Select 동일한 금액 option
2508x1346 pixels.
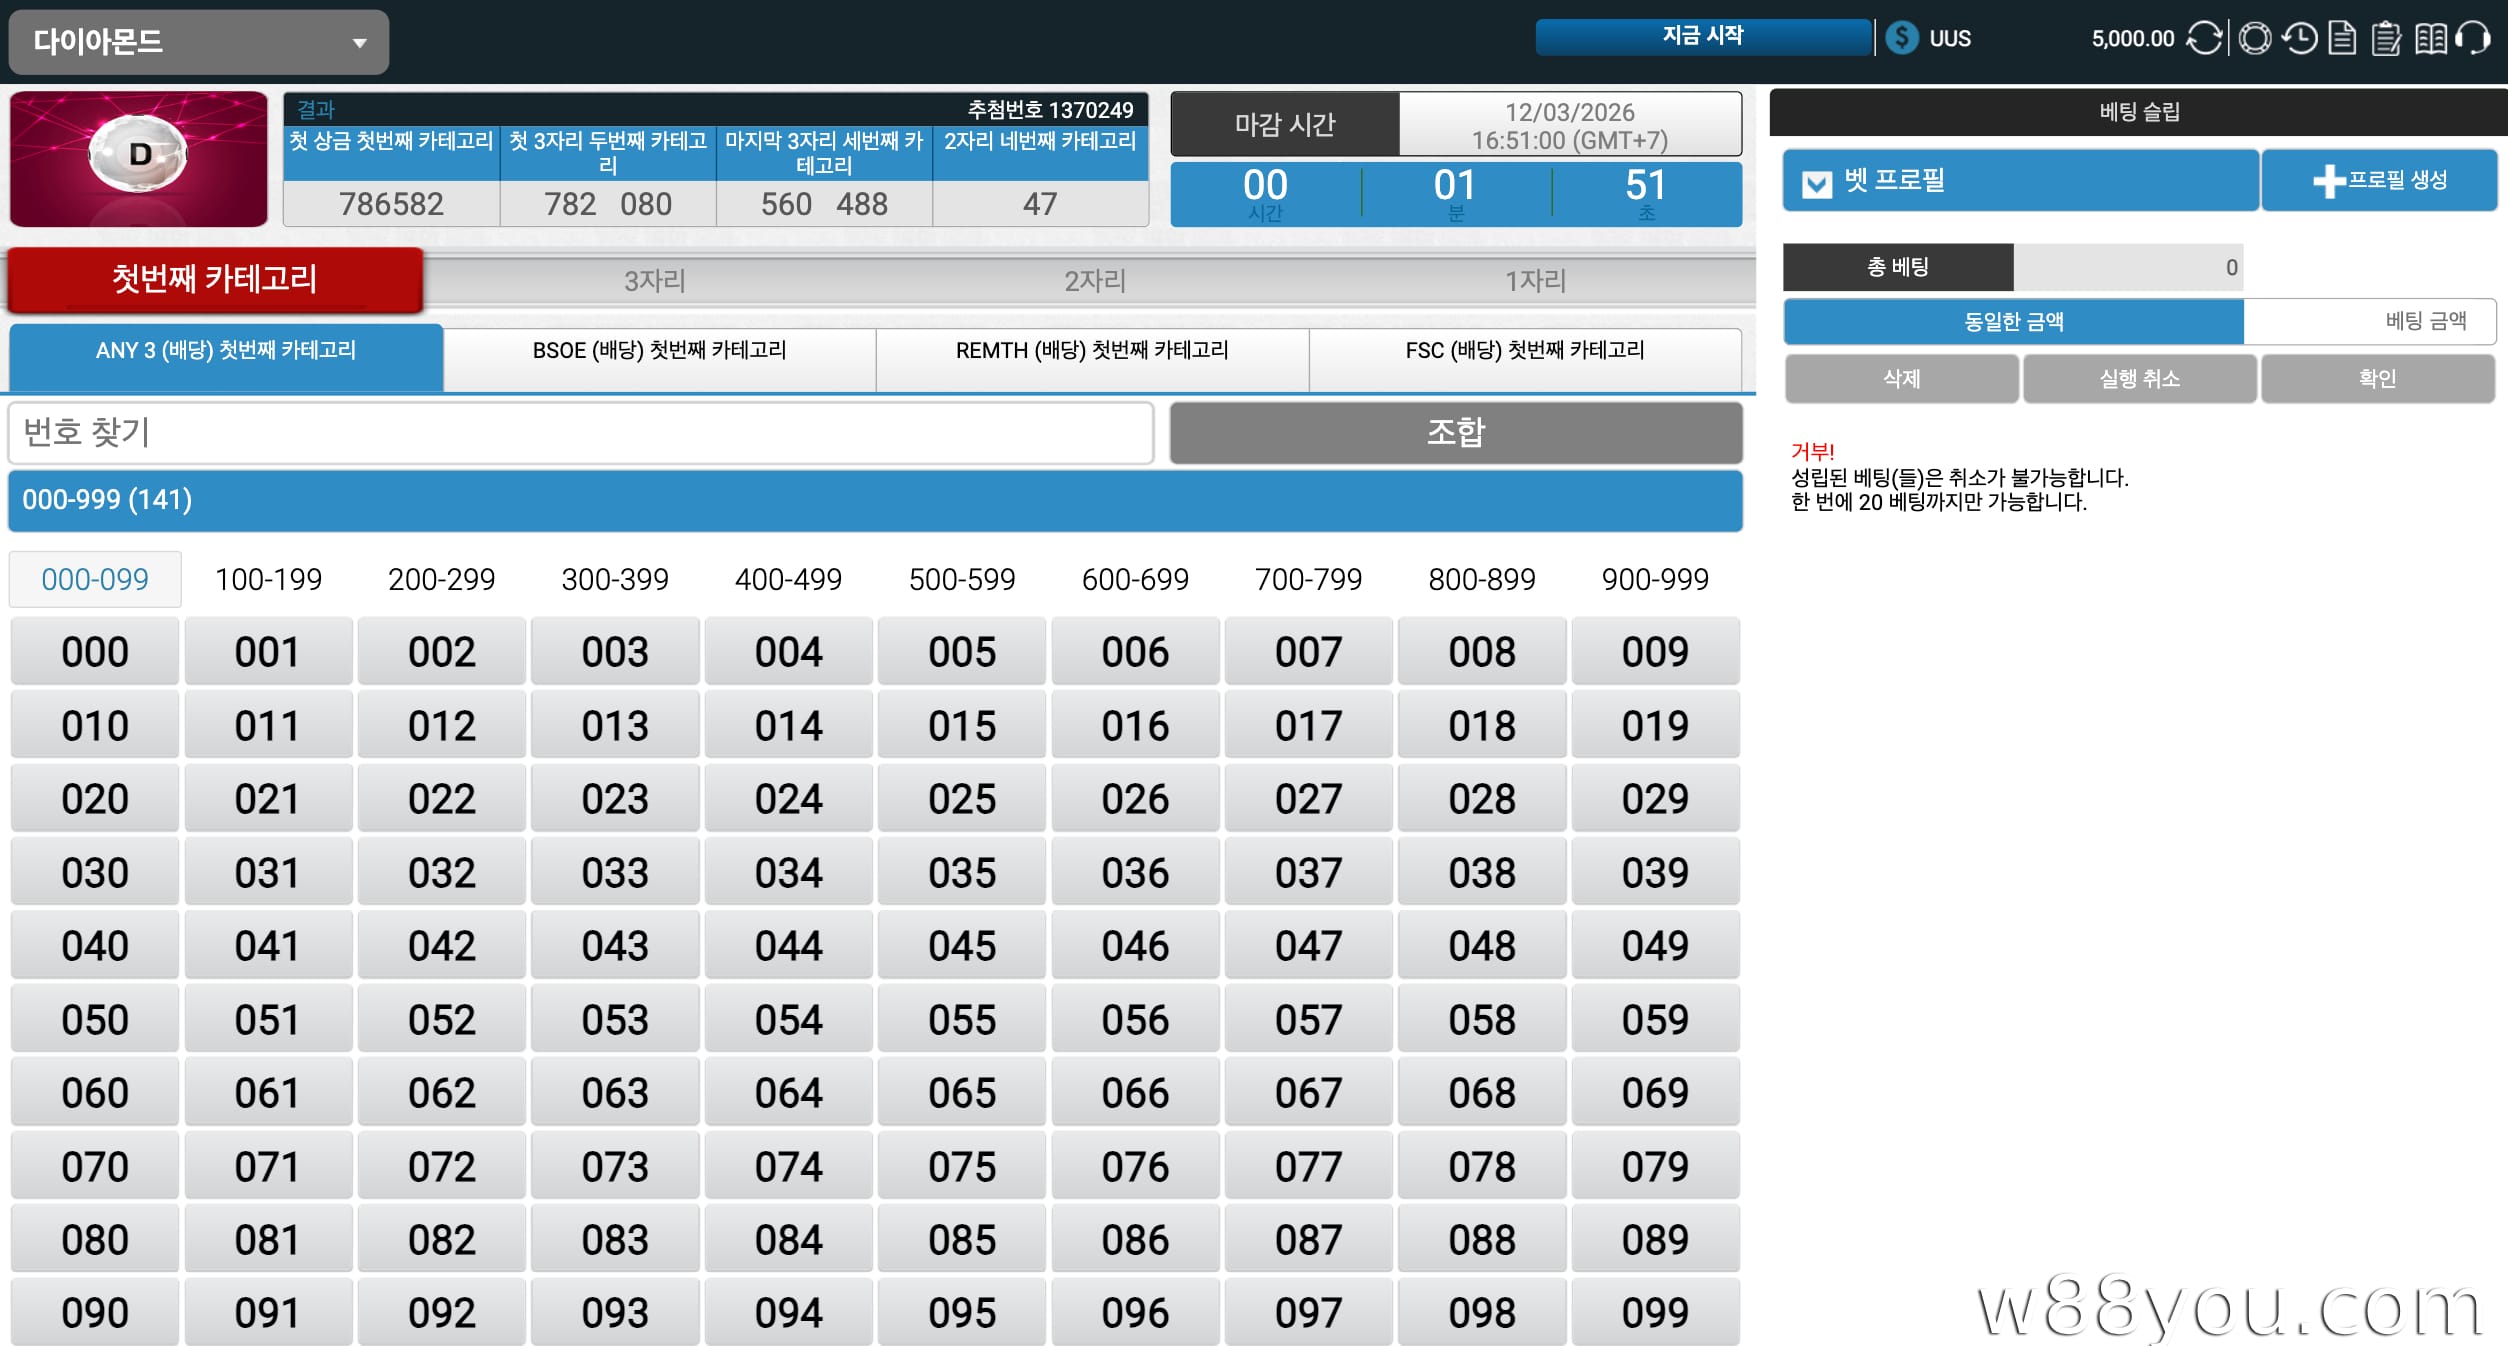[2013, 322]
